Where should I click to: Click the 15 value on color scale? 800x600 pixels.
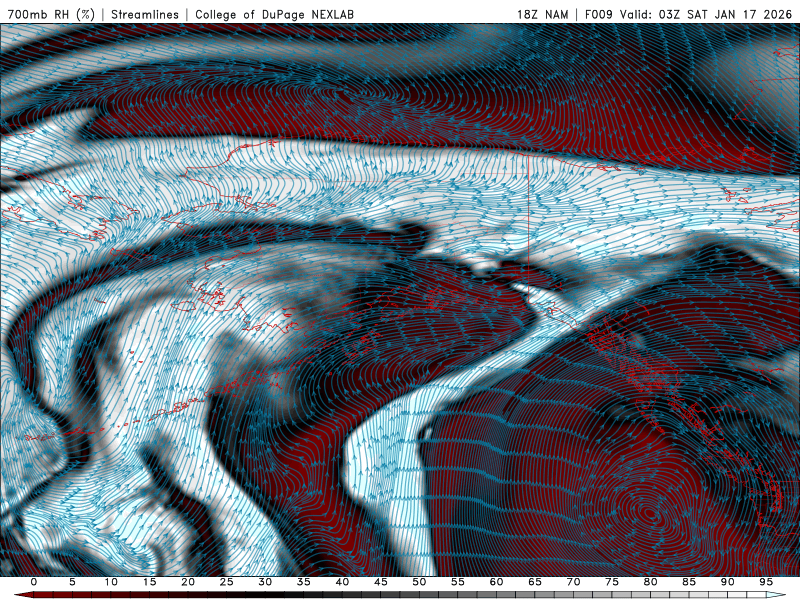point(149,582)
